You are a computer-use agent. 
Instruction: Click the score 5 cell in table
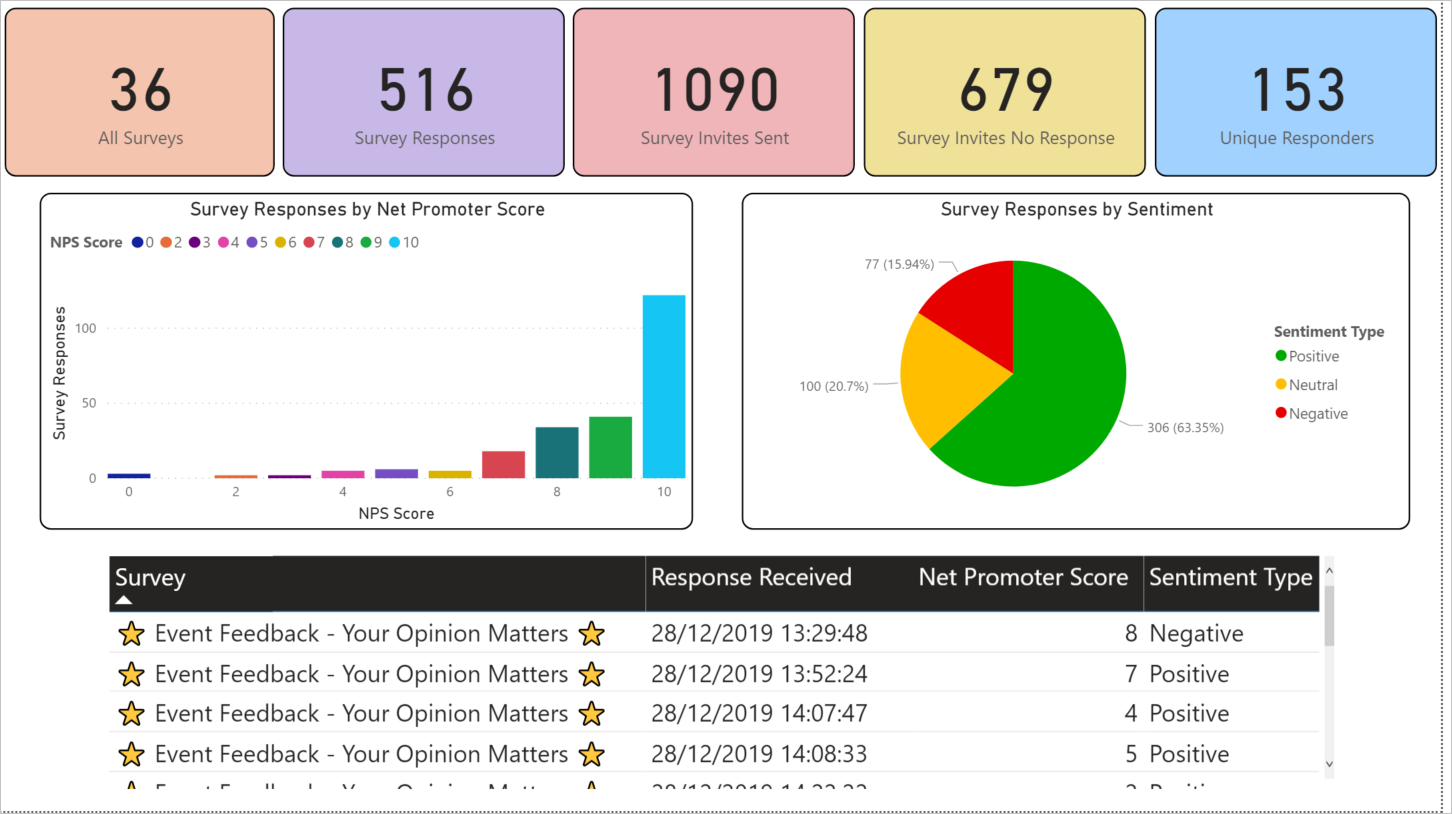[x=1131, y=753]
